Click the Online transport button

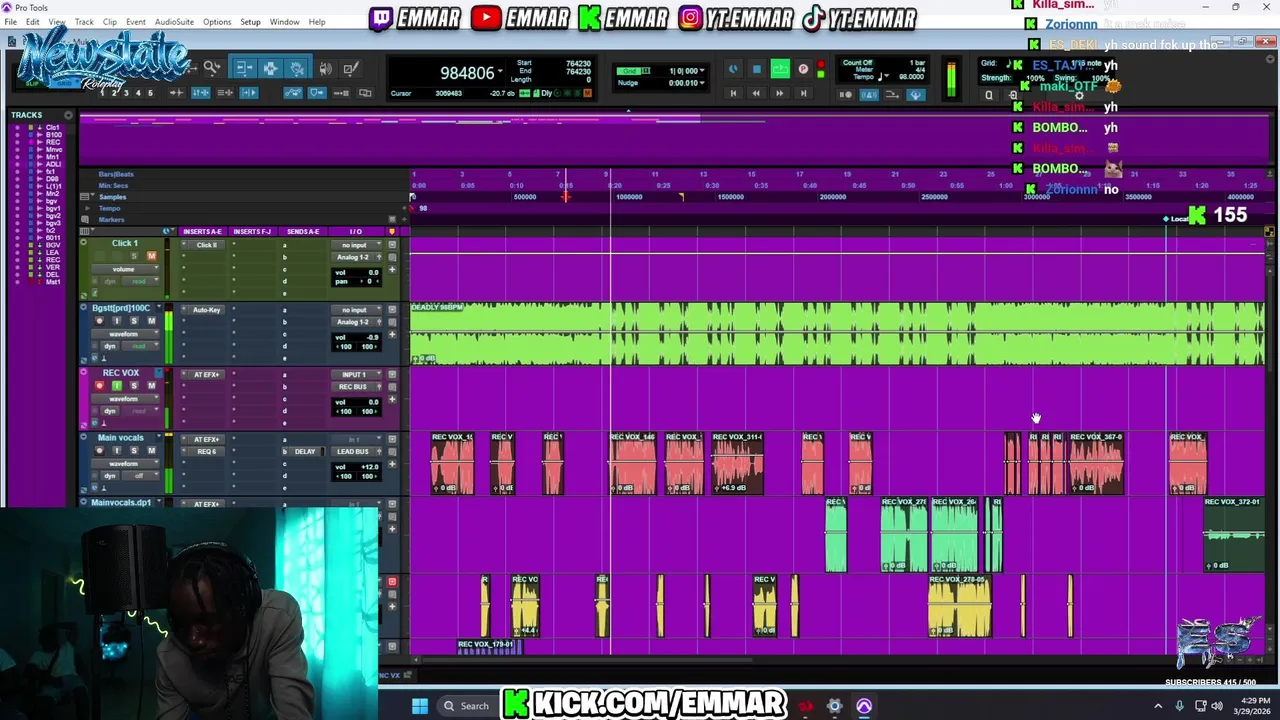(733, 69)
